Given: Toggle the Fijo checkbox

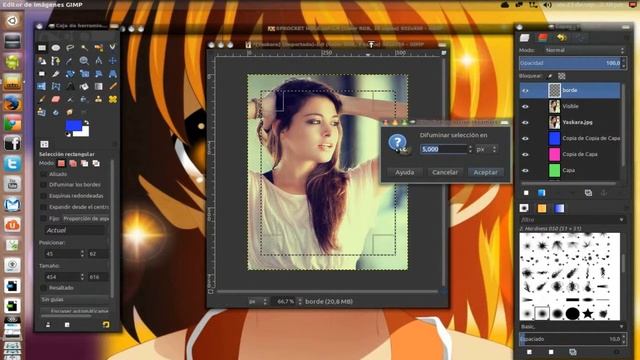Looking at the screenshot, I should pyautogui.click(x=43, y=219).
